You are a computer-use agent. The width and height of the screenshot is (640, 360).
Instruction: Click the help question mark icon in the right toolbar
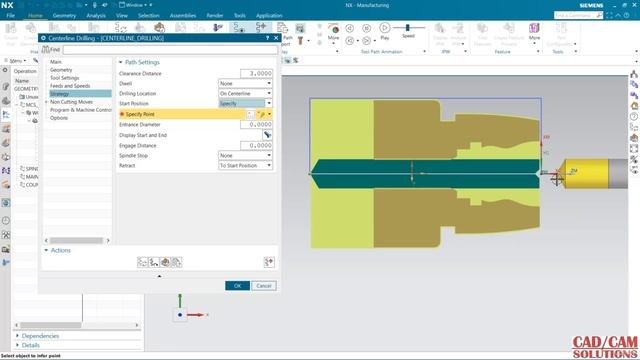click(634, 117)
